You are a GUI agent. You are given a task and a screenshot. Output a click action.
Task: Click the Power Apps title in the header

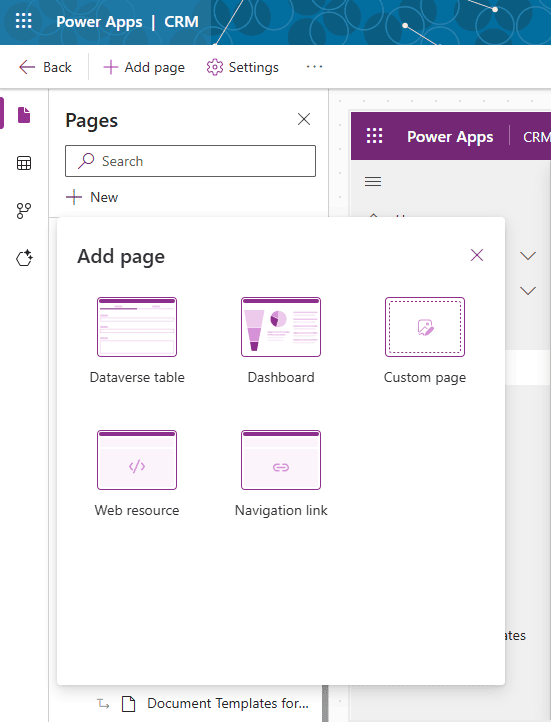pyautogui.click(x=99, y=22)
